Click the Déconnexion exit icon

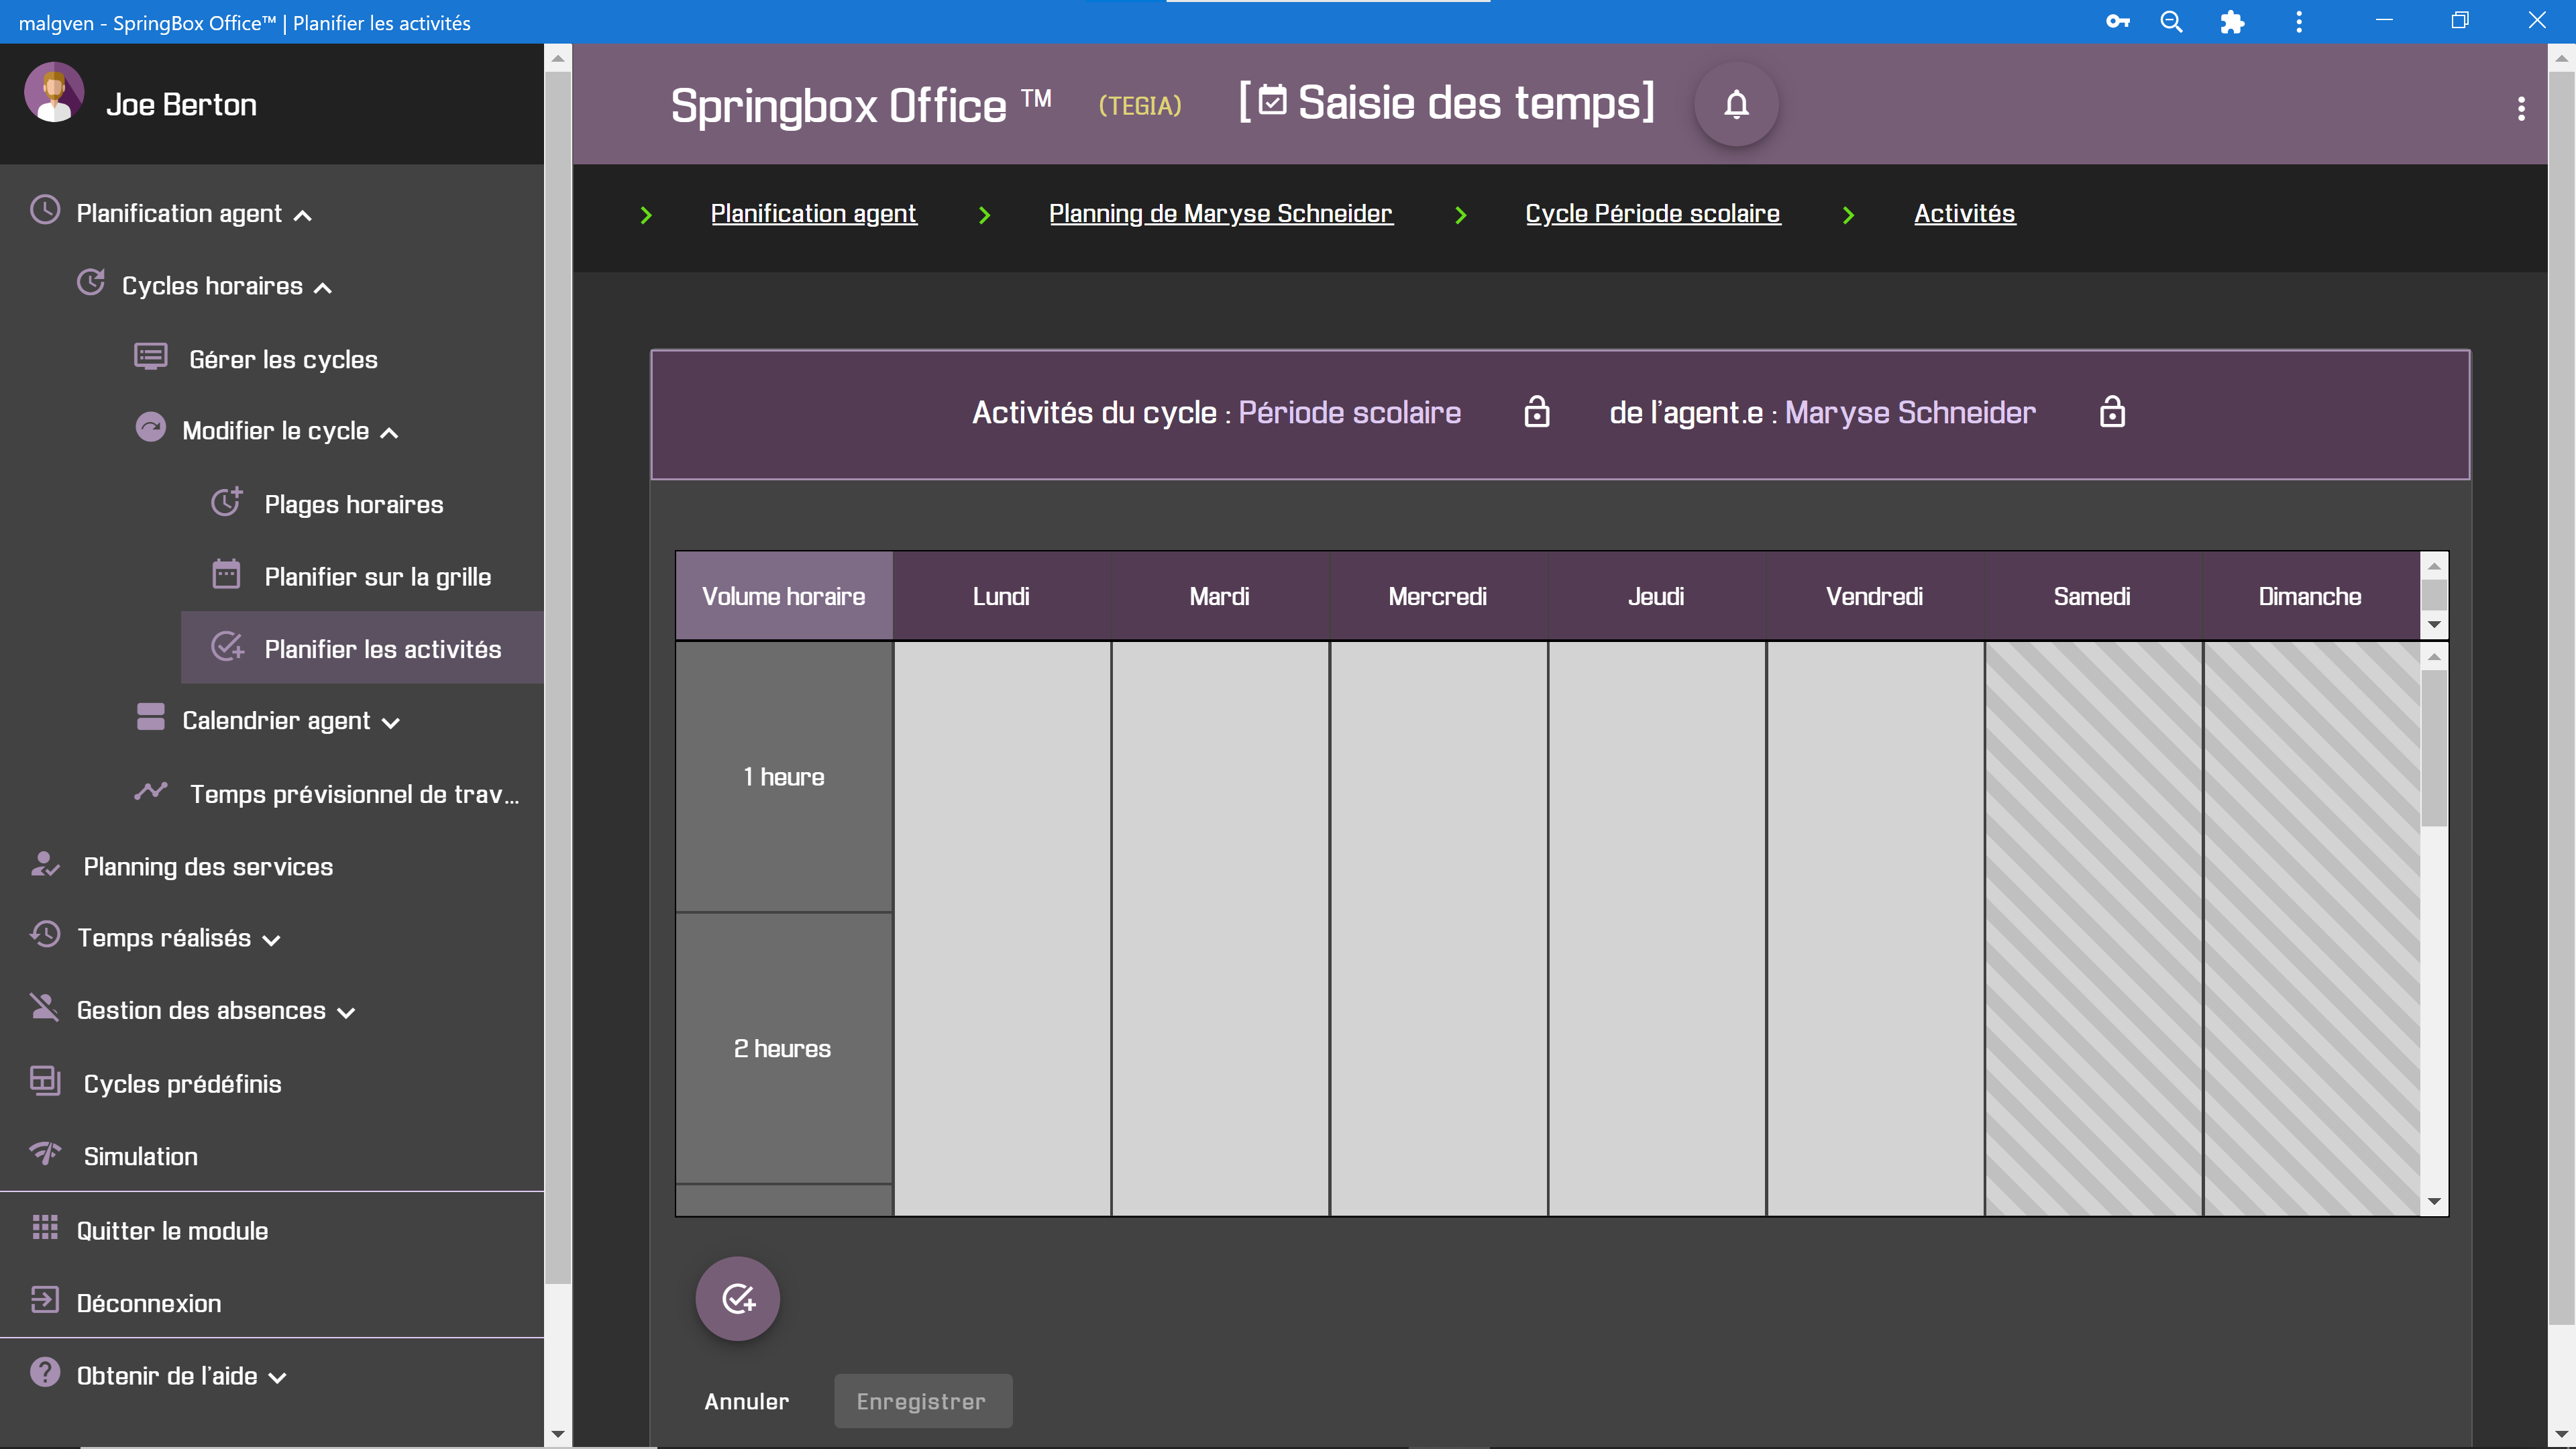pos(45,1300)
